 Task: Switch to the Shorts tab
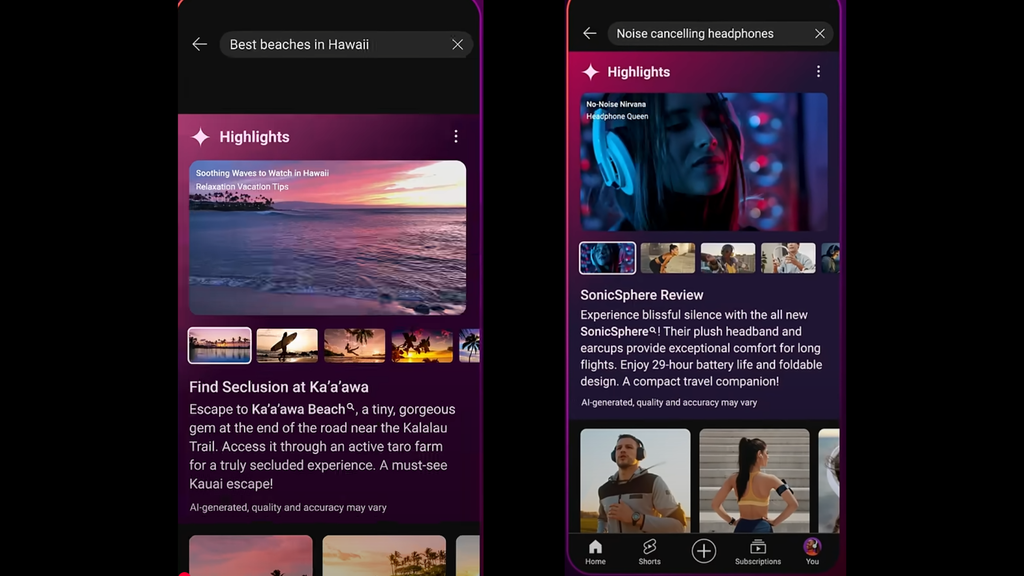[649, 552]
